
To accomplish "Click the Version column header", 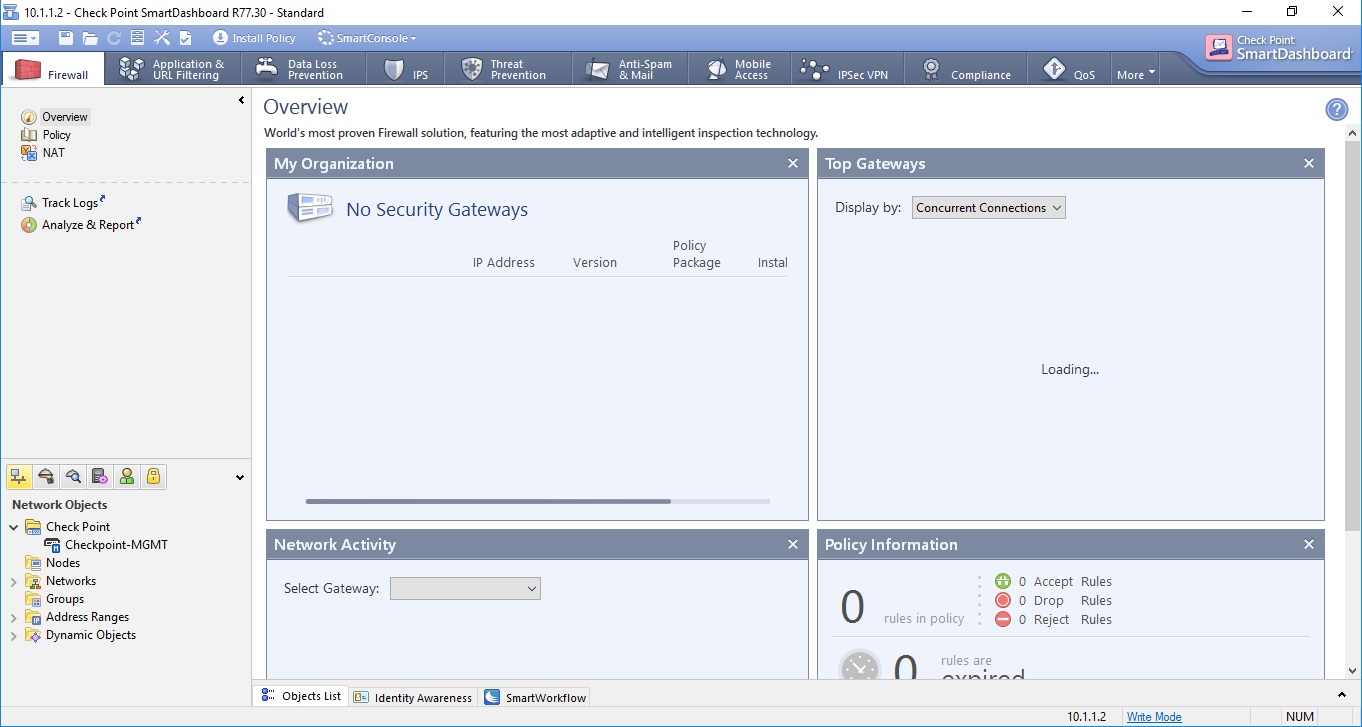I will [595, 263].
